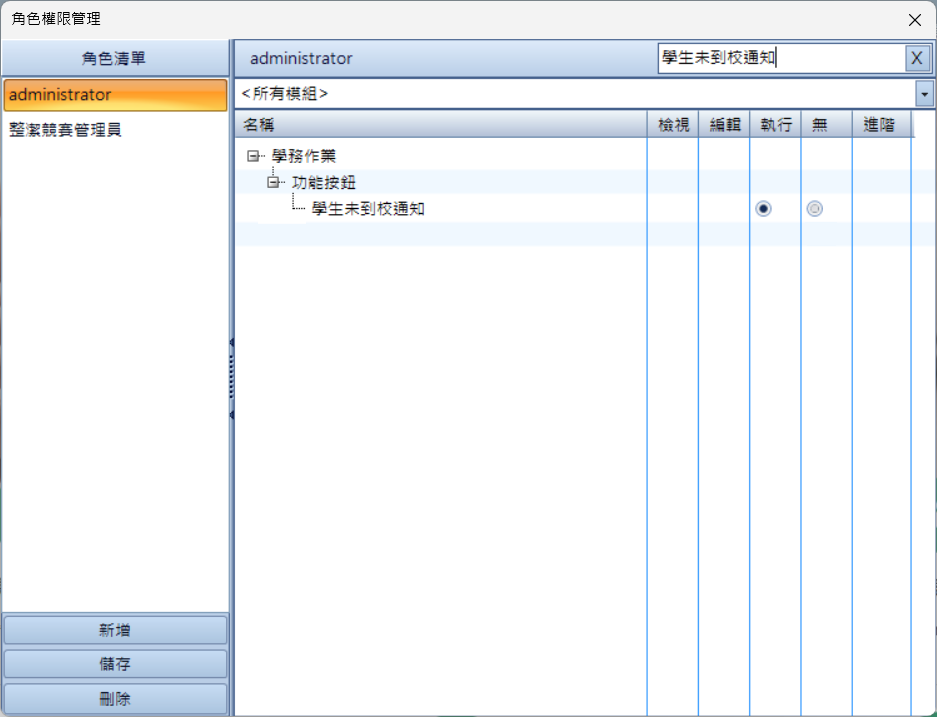Select 無 radio for 學生未到校通知
The image size is (937, 717).
814,209
